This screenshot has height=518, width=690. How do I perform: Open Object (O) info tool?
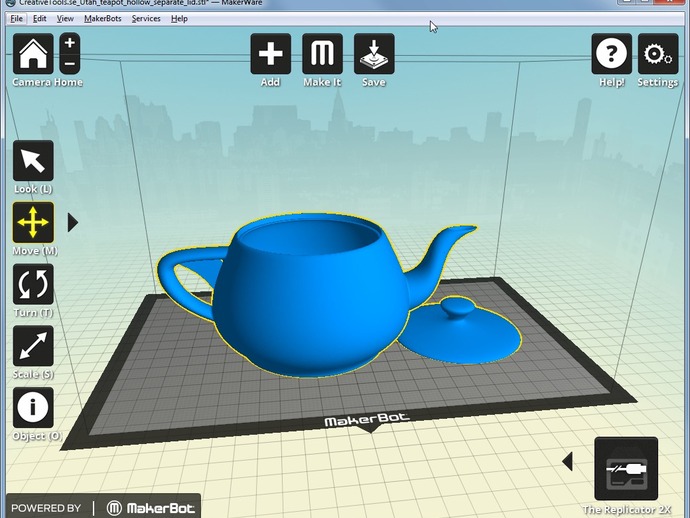[x=33, y=408]
